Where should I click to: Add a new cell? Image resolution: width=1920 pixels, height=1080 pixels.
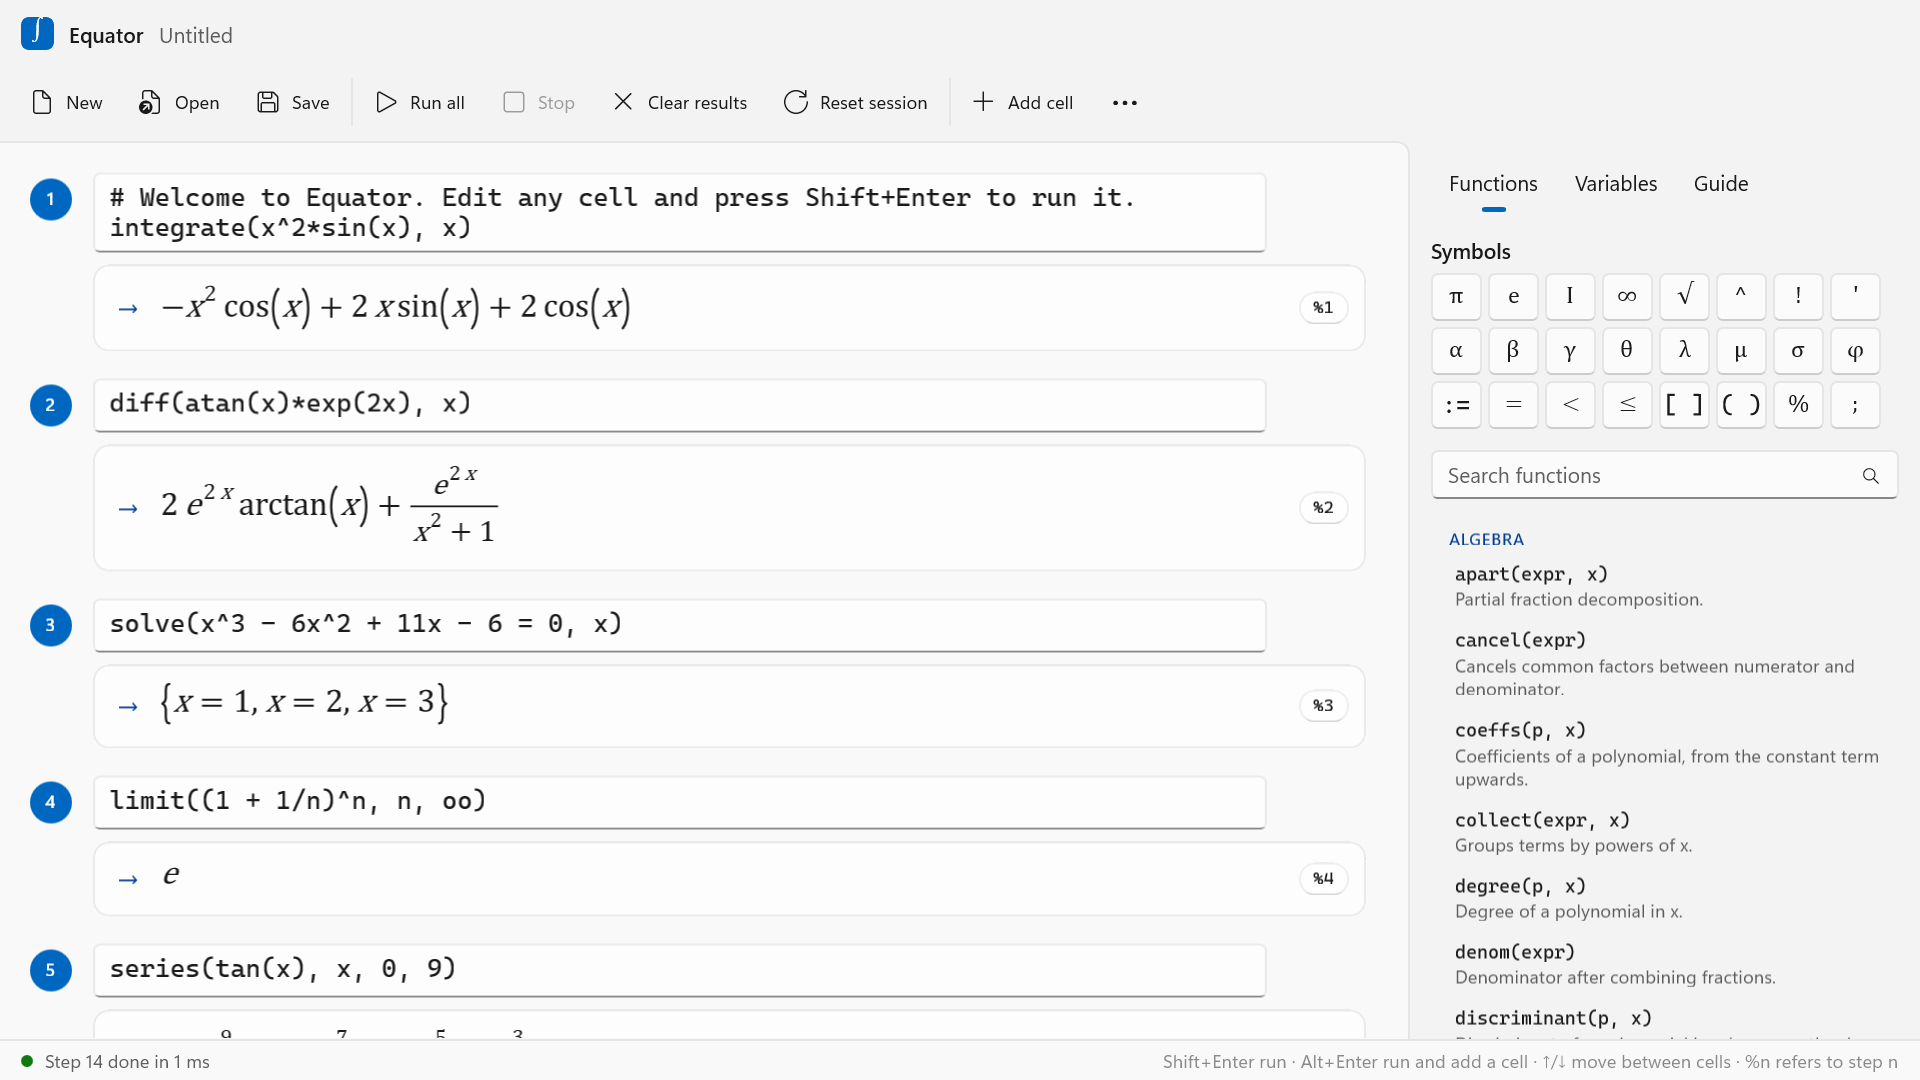[x=1023, y=102]
